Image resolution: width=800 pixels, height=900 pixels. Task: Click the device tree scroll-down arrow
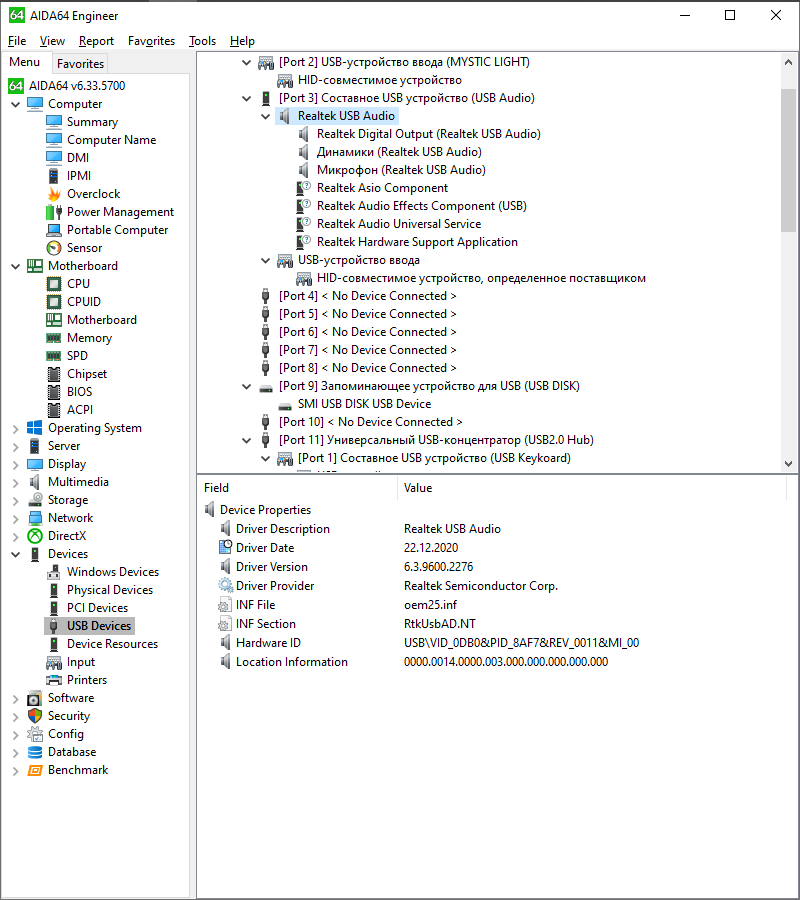(789, 464)
